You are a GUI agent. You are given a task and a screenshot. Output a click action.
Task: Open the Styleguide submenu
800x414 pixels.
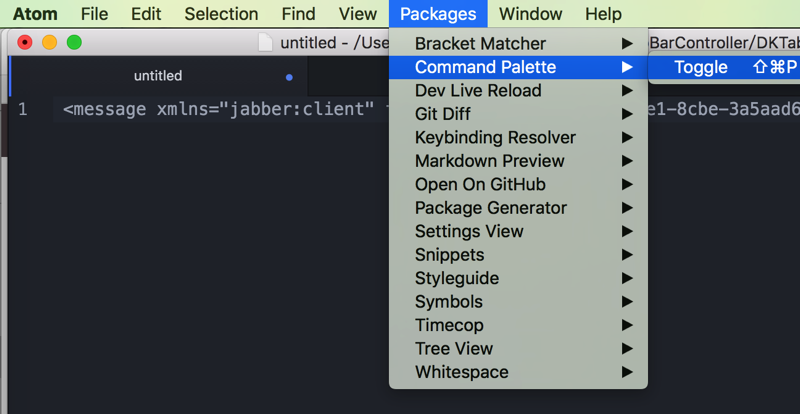click(x=518, y=279)
